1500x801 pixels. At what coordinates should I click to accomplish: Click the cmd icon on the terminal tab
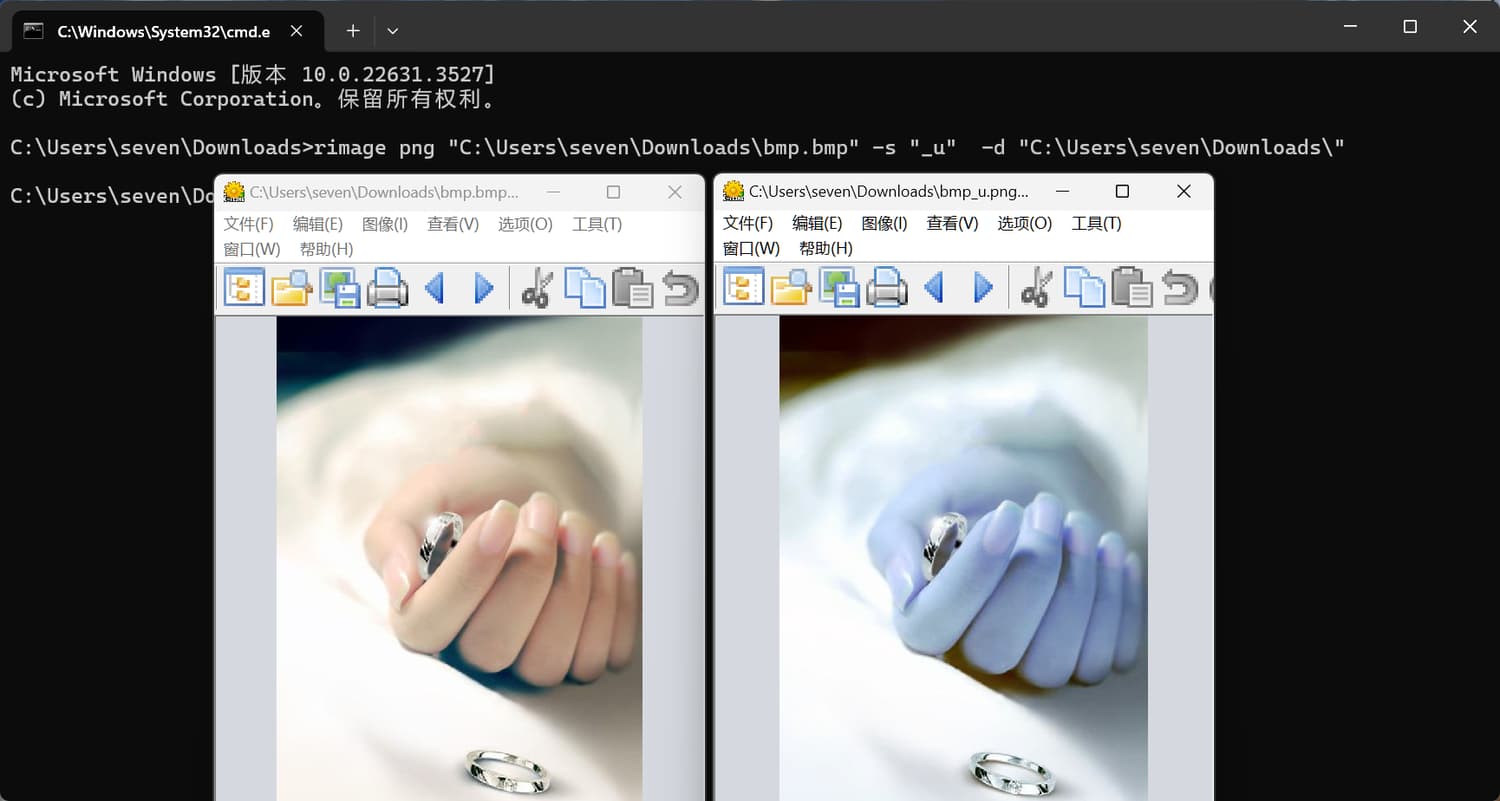coord(33,31)
